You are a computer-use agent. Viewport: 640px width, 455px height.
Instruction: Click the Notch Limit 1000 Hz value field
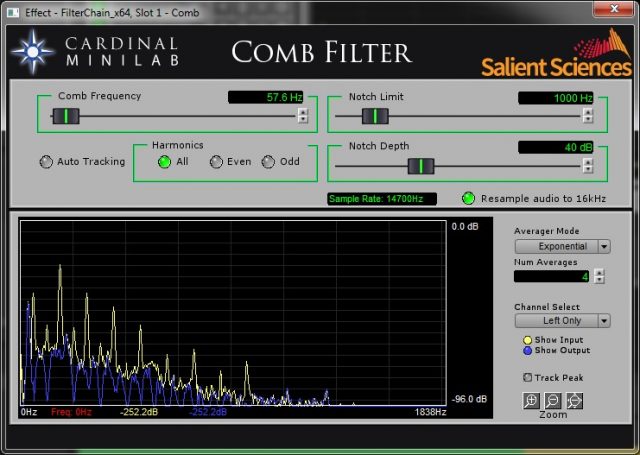tap(556, 98)
